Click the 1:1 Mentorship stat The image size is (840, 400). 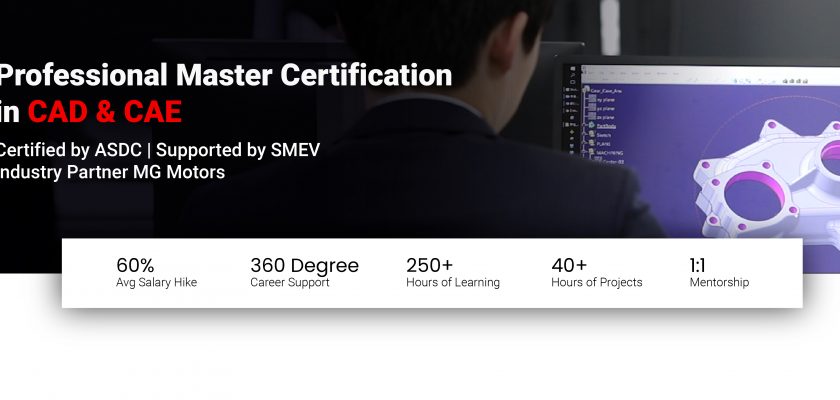coord(719,273)
